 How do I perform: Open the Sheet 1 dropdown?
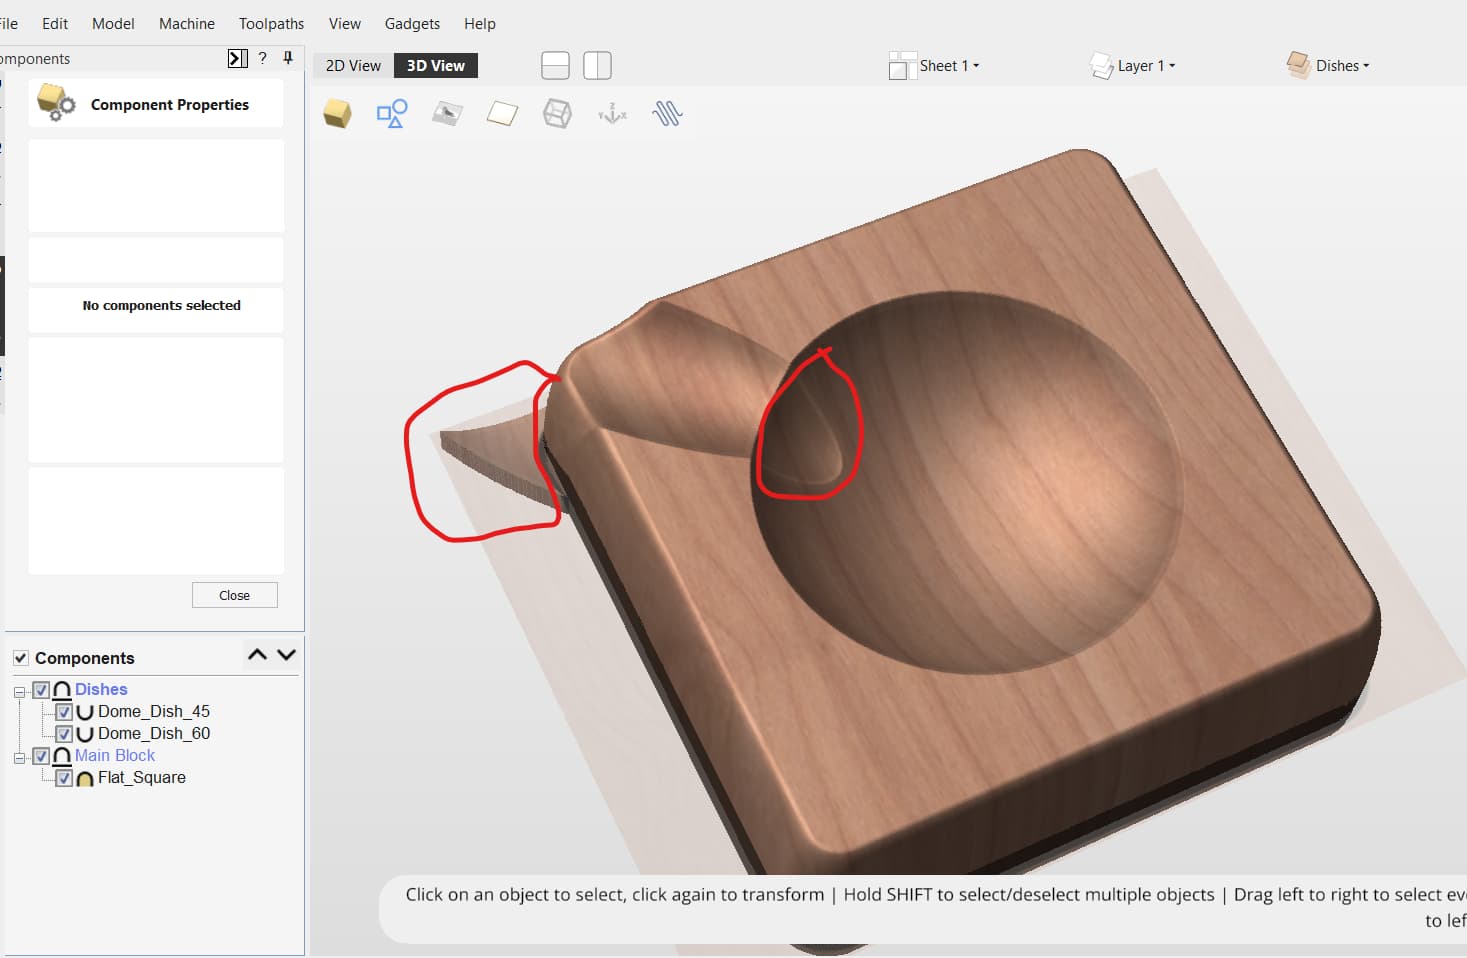948,66
